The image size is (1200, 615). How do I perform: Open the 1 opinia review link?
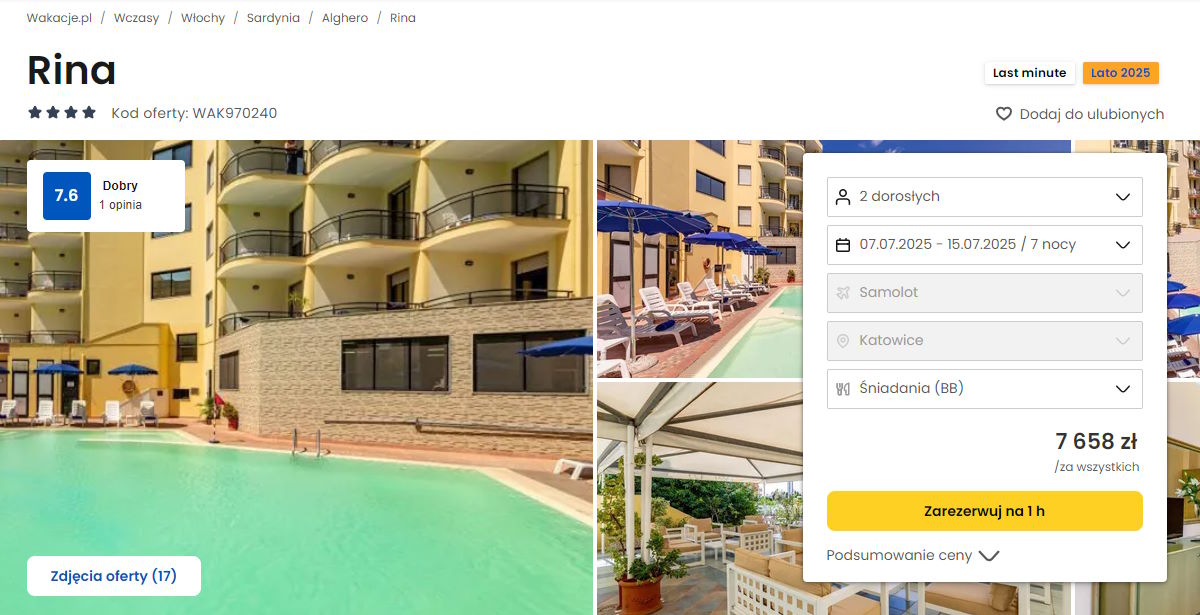pos(120,205)
